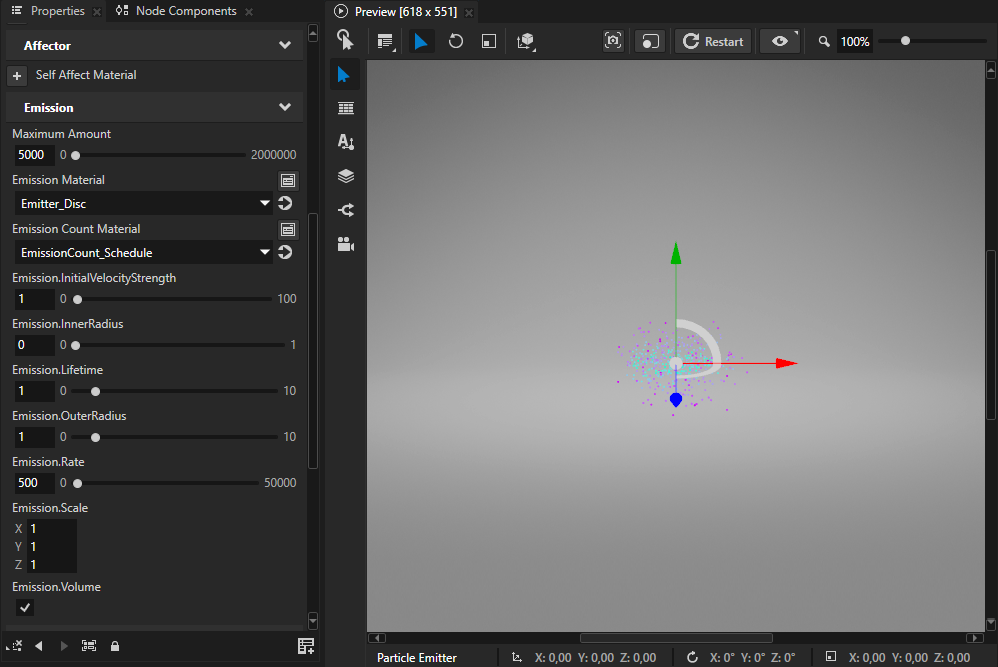Close the Preview tab
The height and width of the screenshot is (667, 998).
[469, 12]
